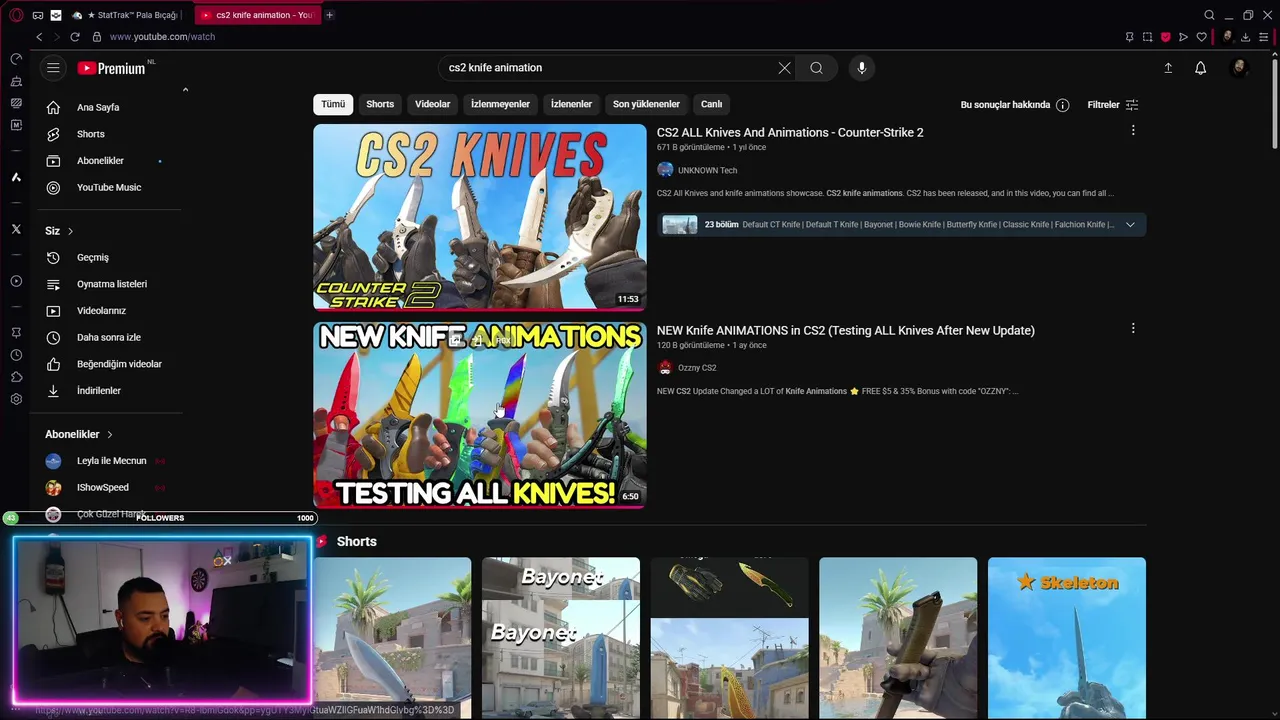This screenshot has width=1280, height=720.
Task: Open More options for CS2 ALL Knives video
Action: [1133, 131]
